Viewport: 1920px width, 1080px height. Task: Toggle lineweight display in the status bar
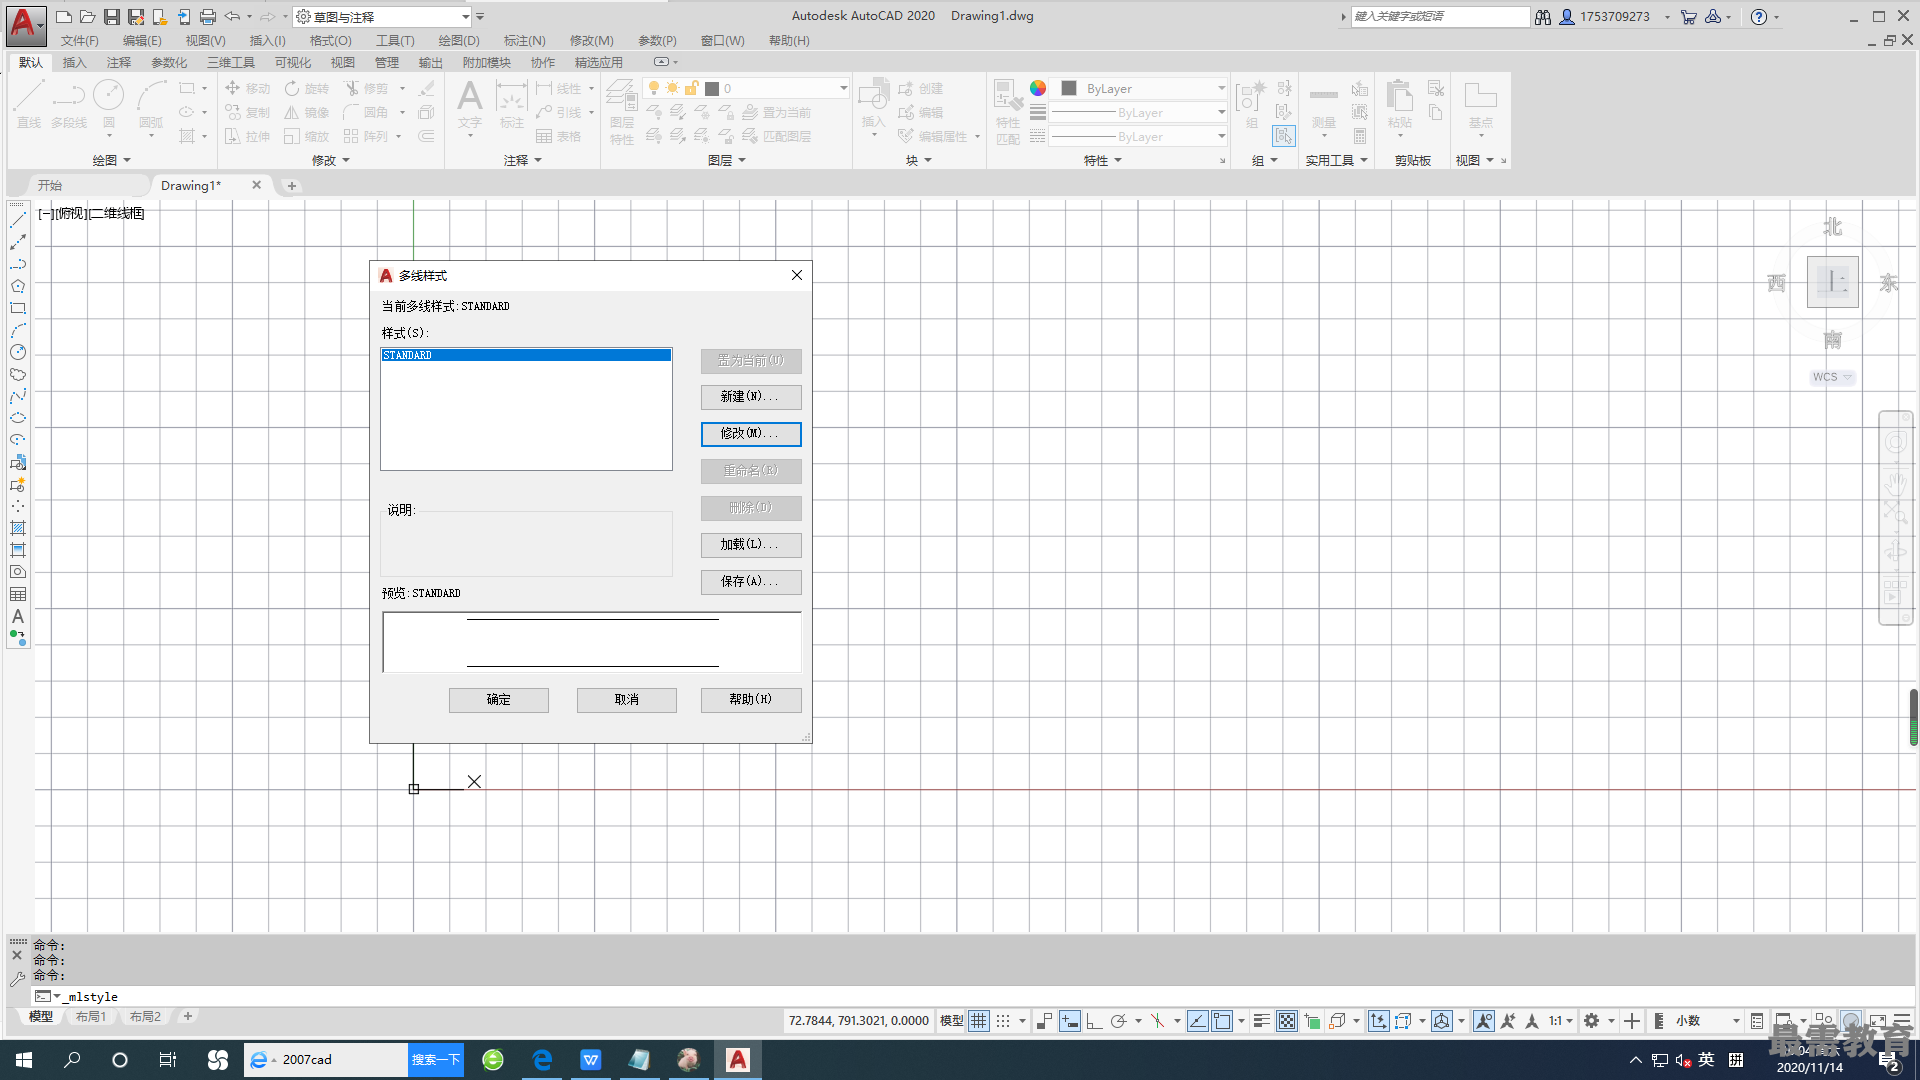point(1262,1021)
